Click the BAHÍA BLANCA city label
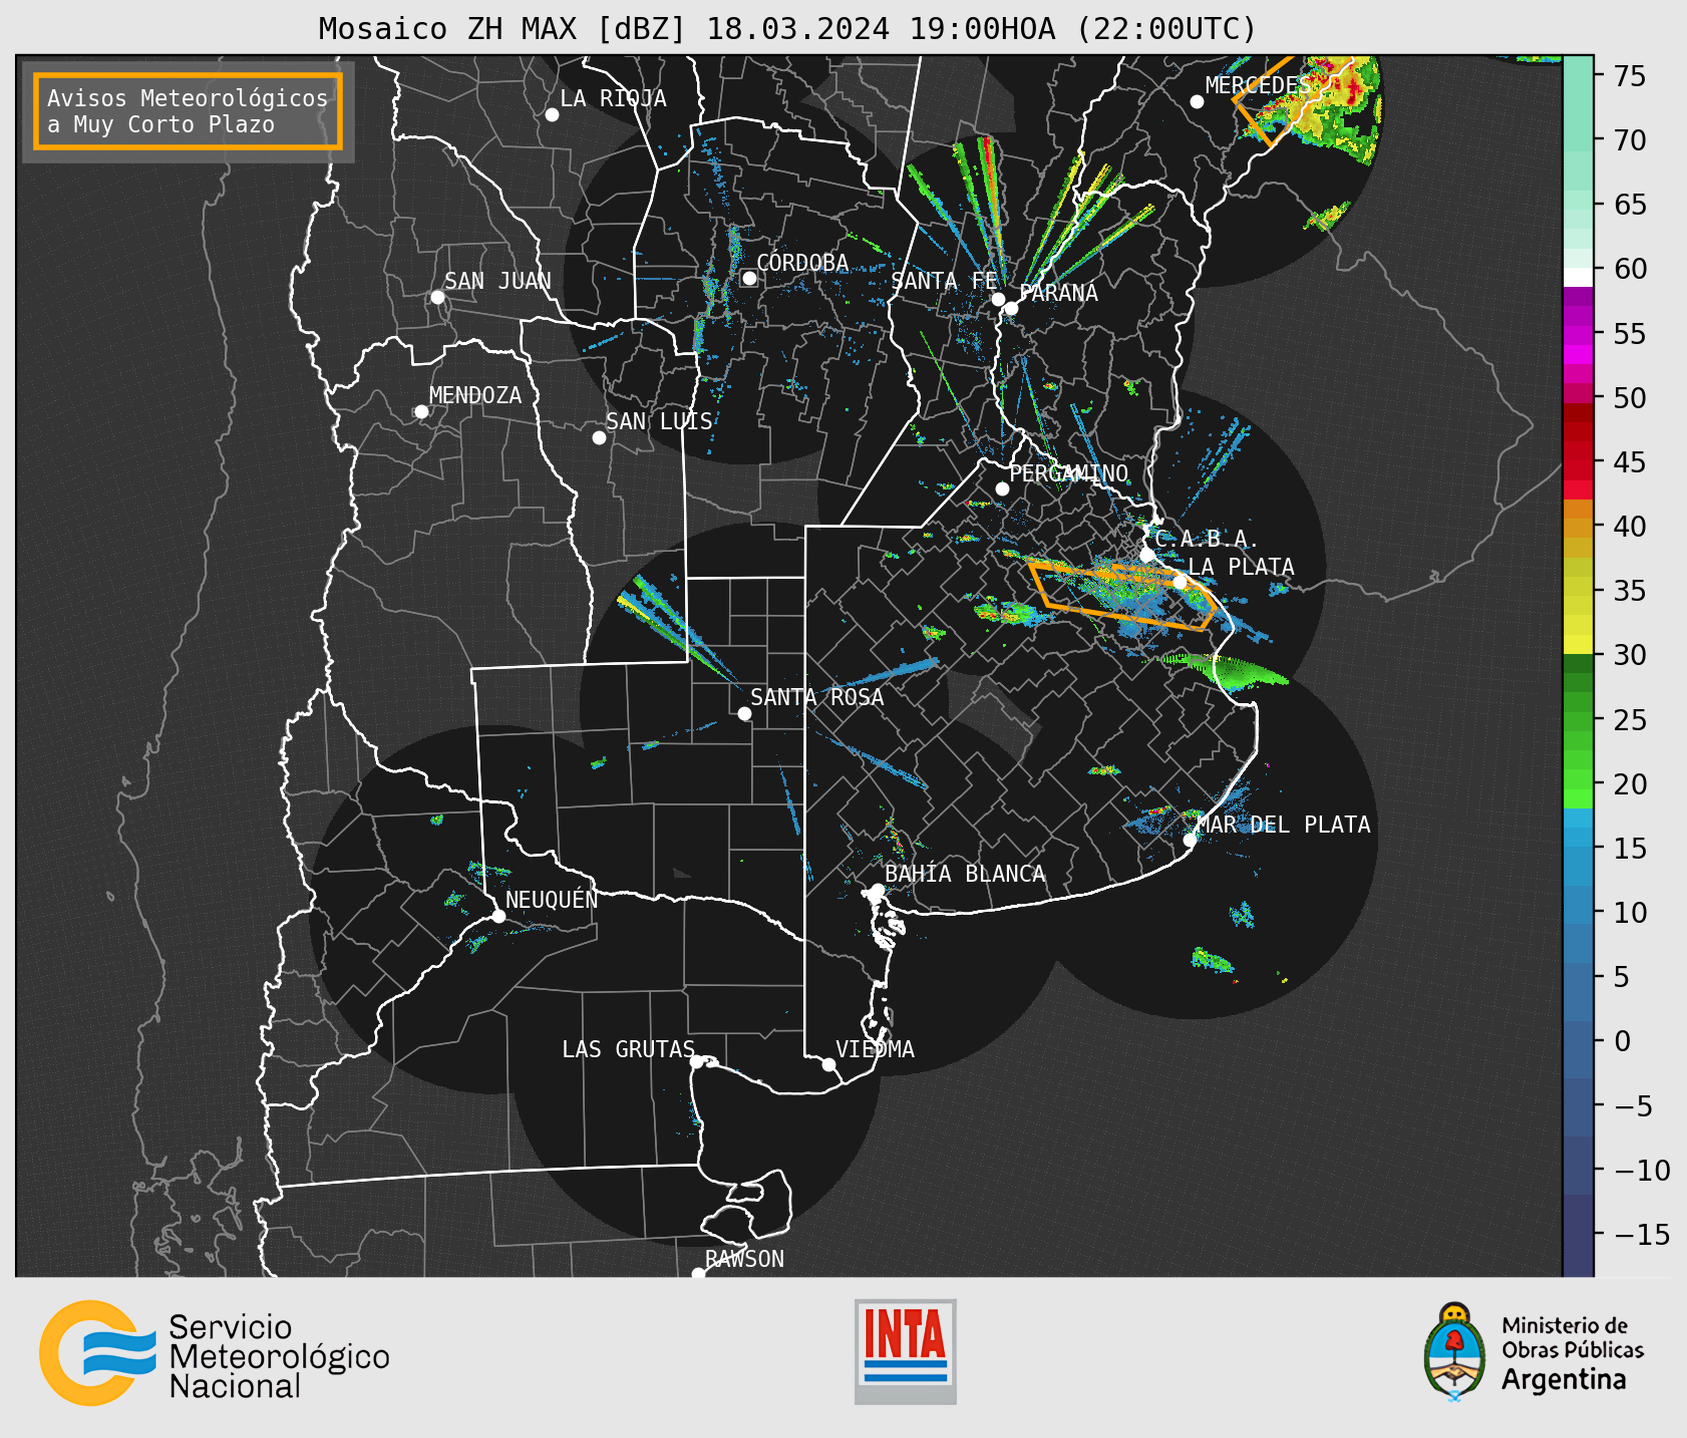This screenshot has width=1687, height=1438. 965,874
